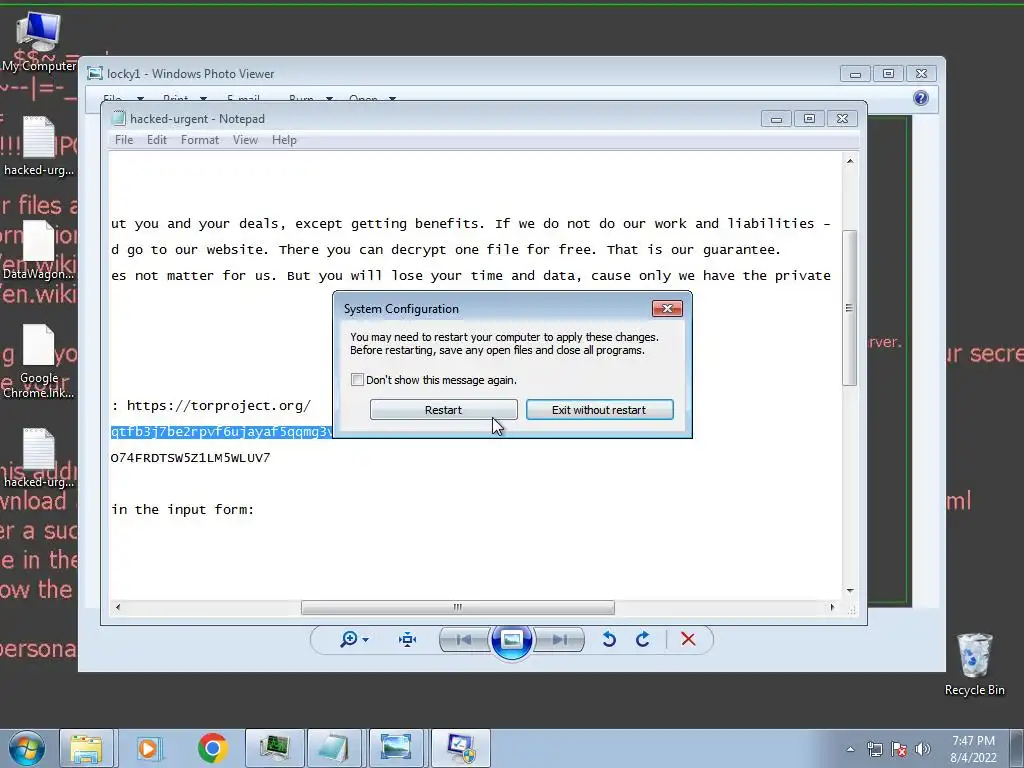Close the hacked-urgent Notepad window
This screenshot has height=768, width=1024.
coord(842,119)
